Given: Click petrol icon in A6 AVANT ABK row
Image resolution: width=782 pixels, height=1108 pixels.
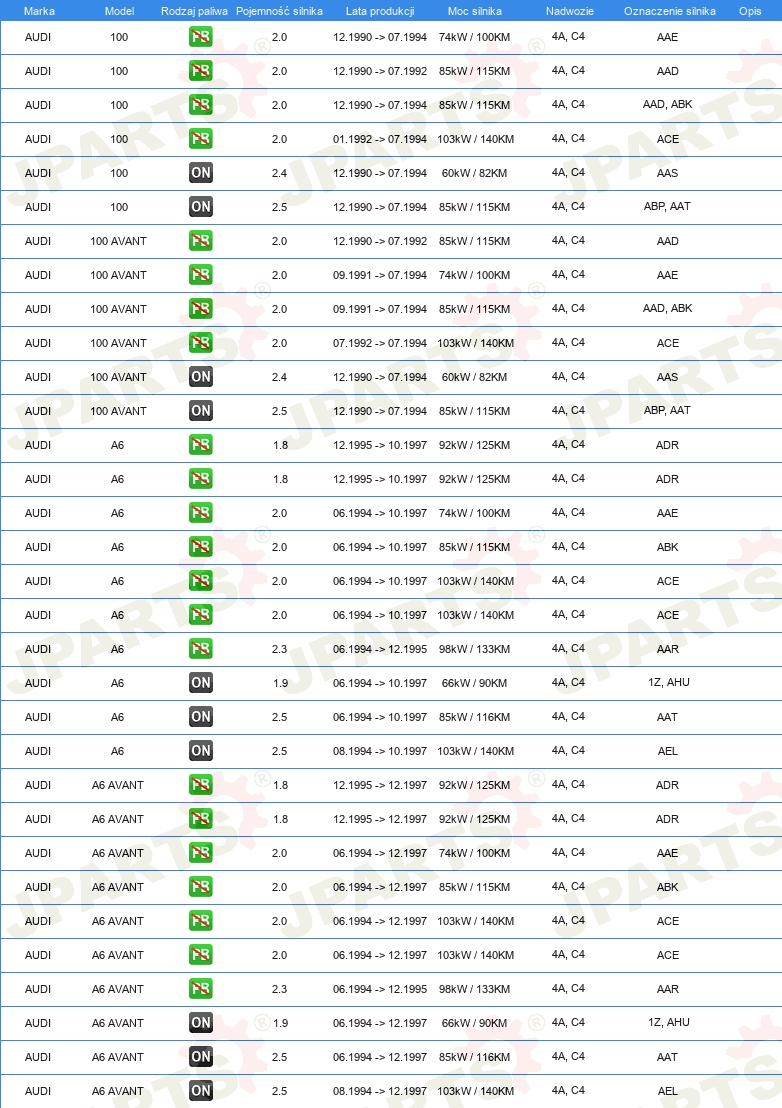Looking at the screenshot, I should click(x=201, y=887).
